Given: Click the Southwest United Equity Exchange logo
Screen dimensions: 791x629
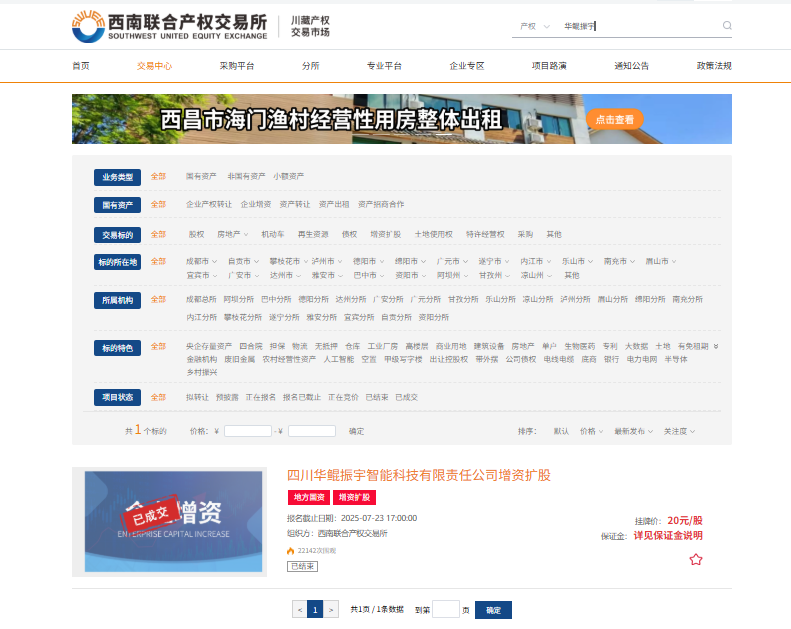Looking at the screenshot, I should [x=170, y=27].
